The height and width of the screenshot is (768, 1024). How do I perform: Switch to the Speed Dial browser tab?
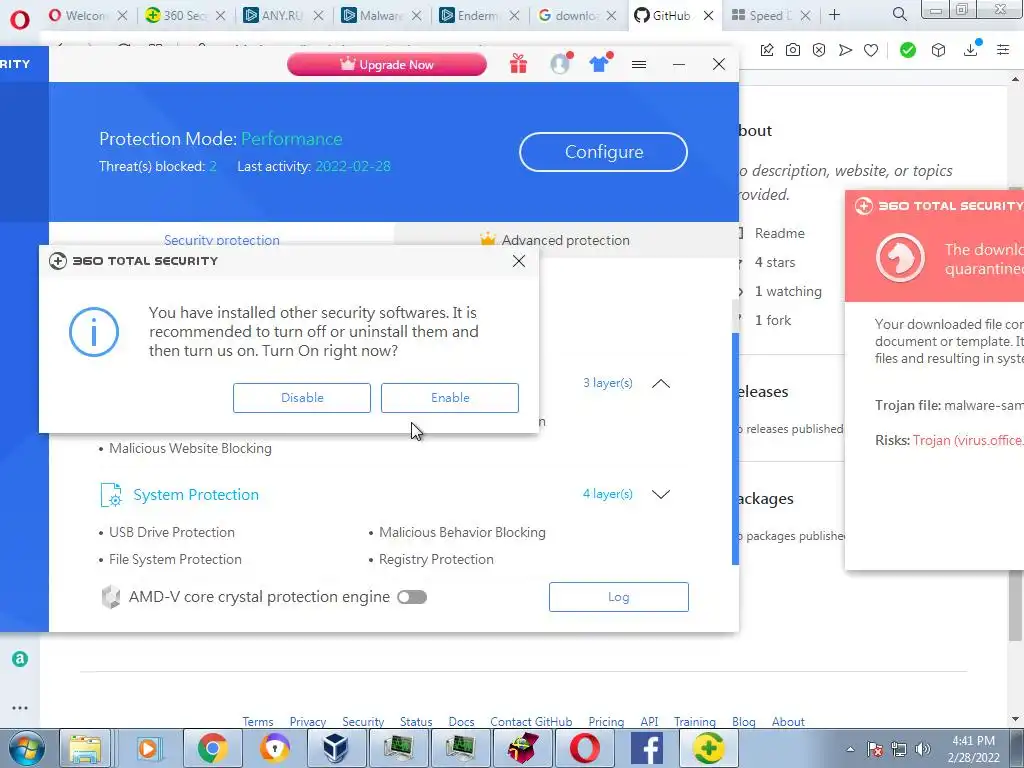(x=771, y=15)
